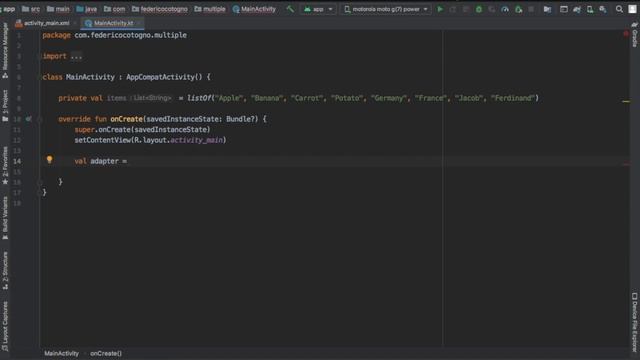The height and width of the screenshot is (360, 640).
Task: Open the Run Anything window icon
Action: click(x=564, y=9)
